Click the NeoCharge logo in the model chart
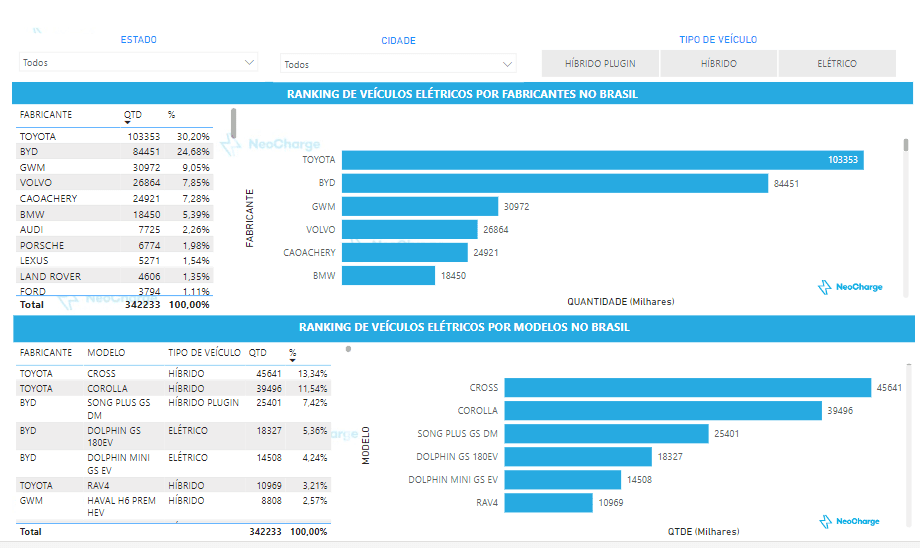 tap(850, 522)
